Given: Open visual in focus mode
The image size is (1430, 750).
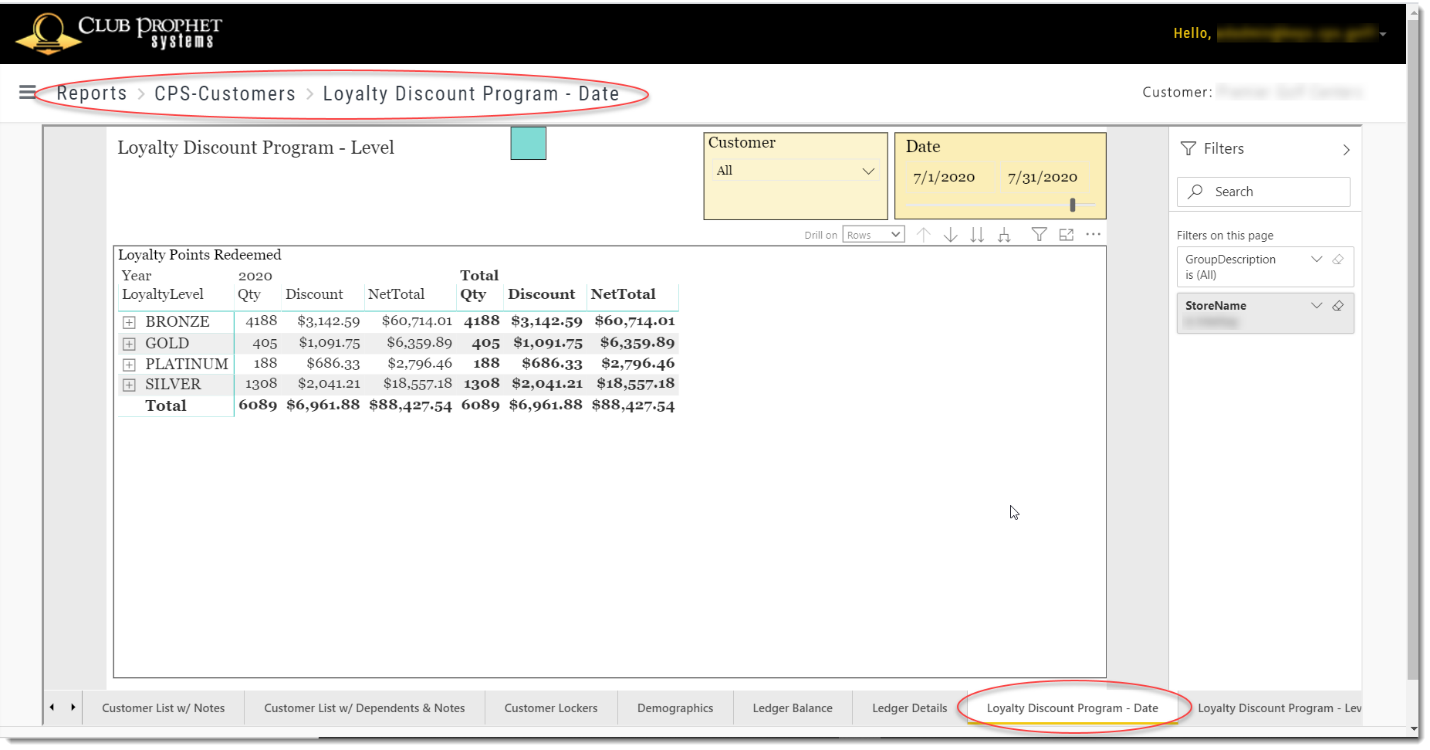Looking at the screenshot, I should (1066, 234).
